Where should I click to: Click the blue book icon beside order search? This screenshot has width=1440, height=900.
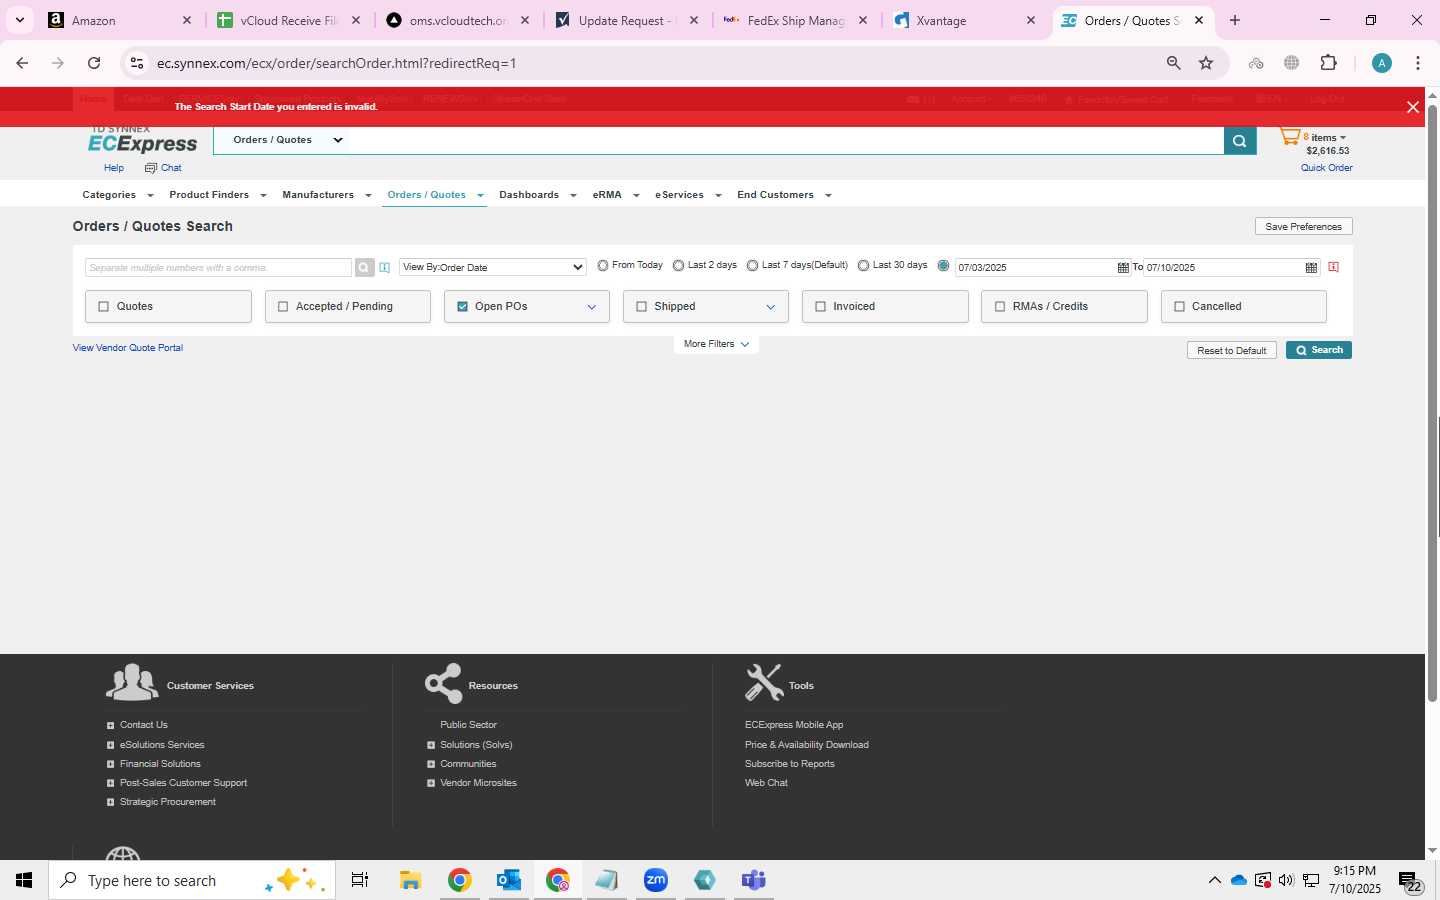point(385,268)
